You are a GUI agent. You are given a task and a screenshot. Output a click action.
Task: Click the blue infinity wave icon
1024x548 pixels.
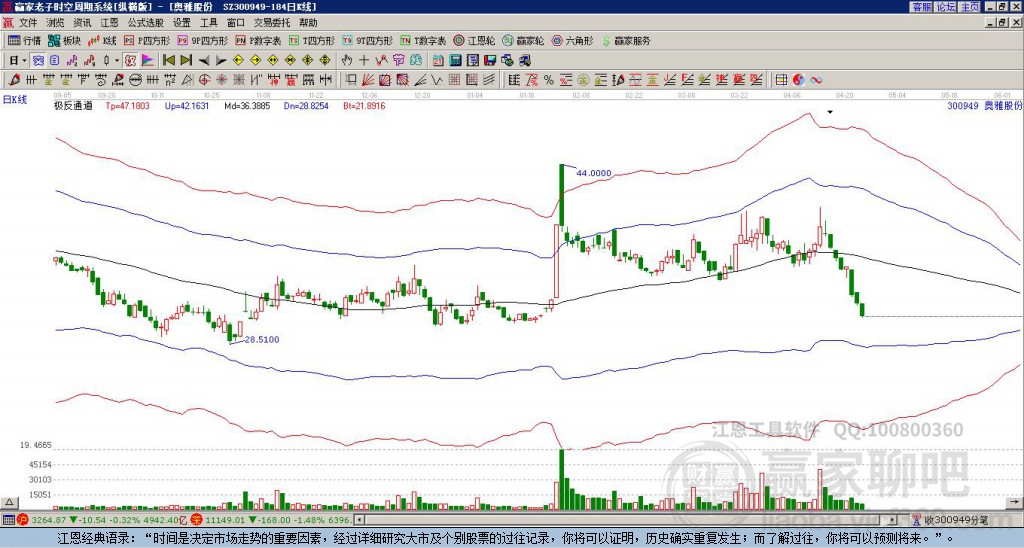click(x=816, y=80)
